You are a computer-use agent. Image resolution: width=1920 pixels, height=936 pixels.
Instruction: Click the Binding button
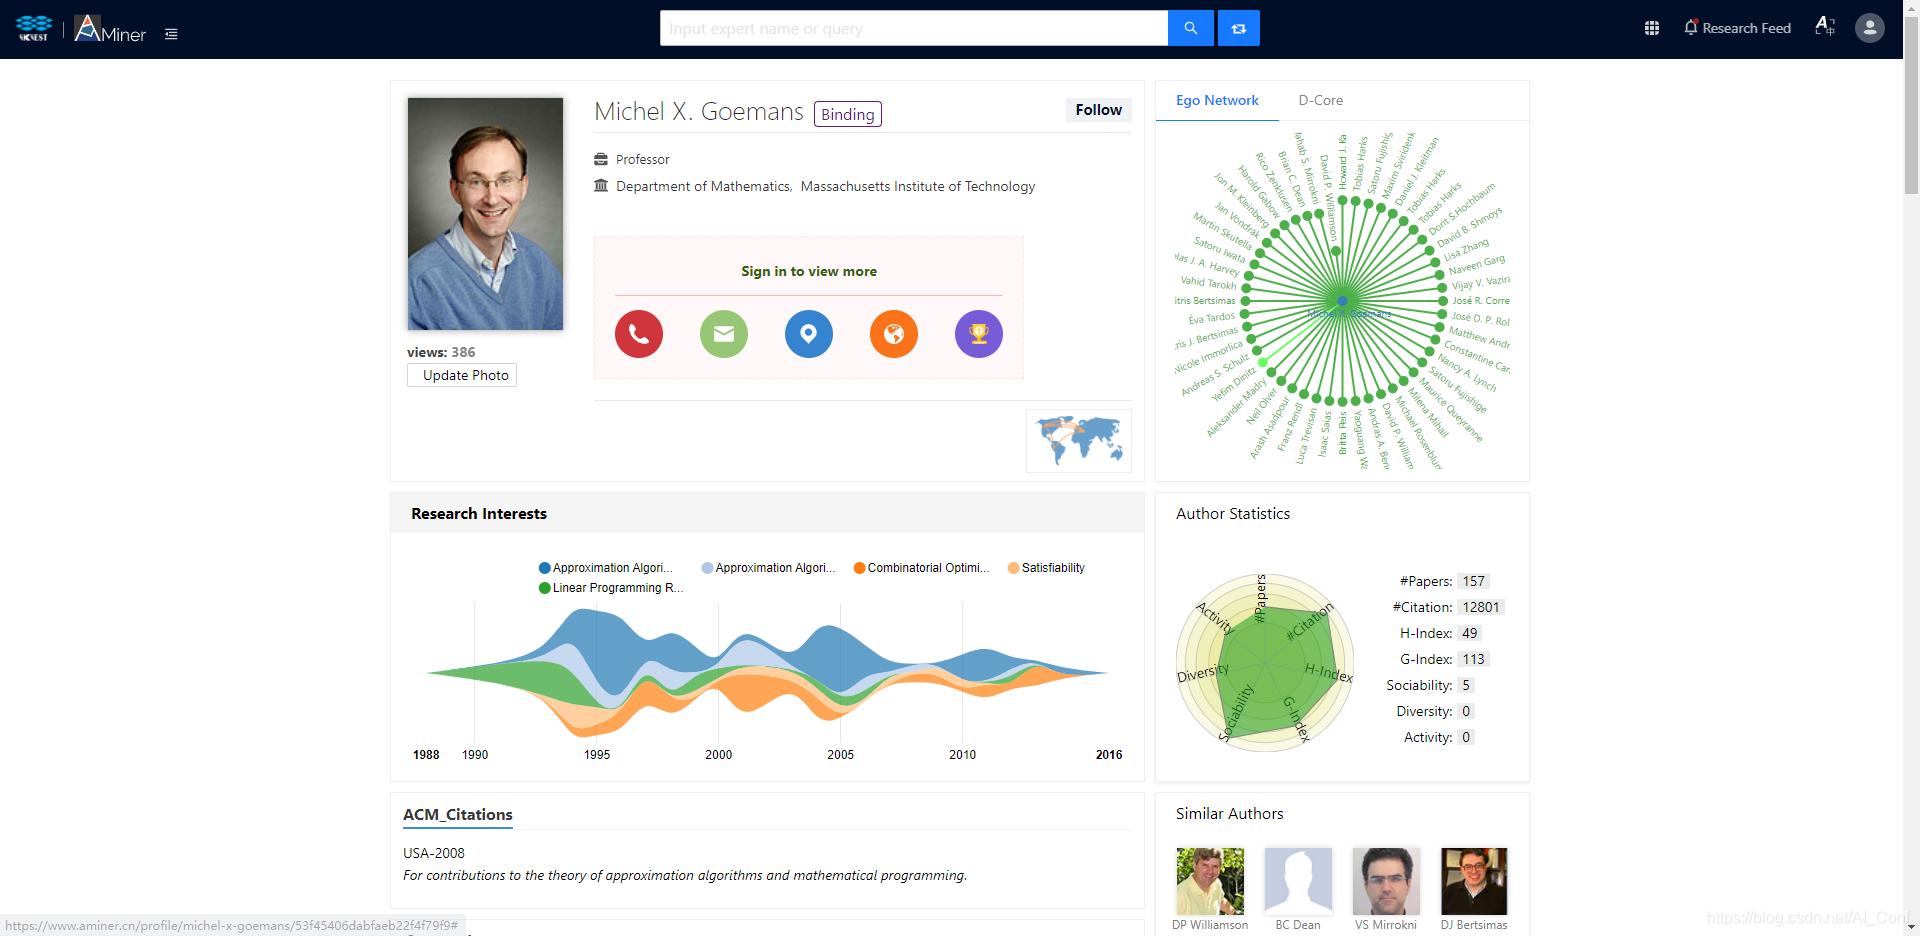coord(848,114)
